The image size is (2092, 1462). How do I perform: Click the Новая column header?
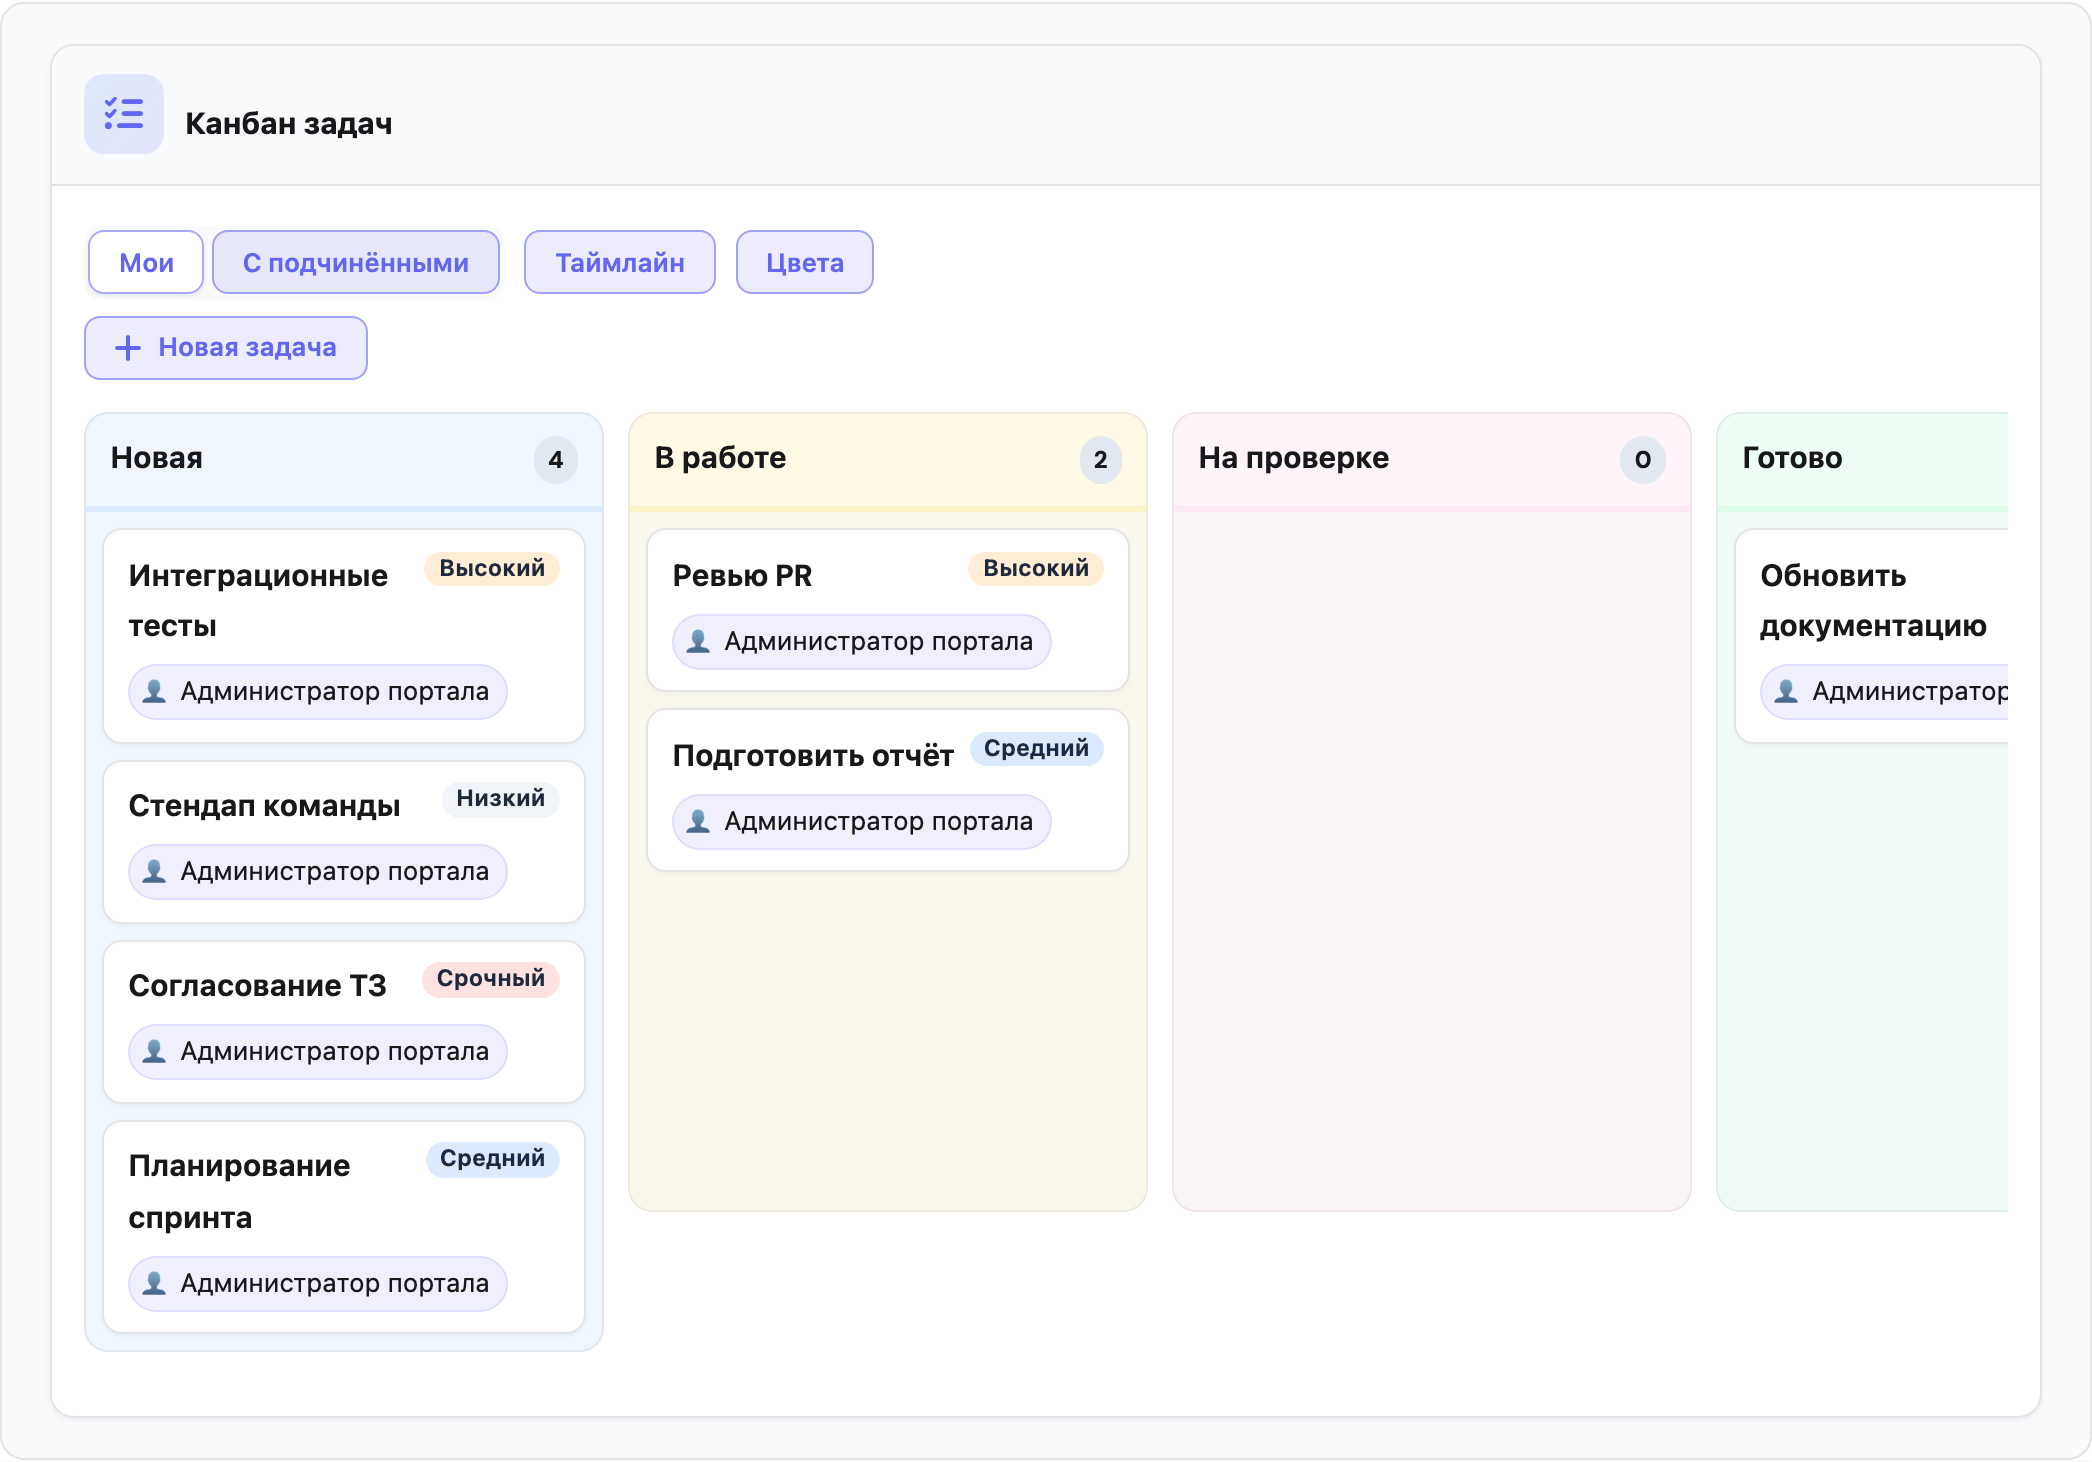[344, 460]
